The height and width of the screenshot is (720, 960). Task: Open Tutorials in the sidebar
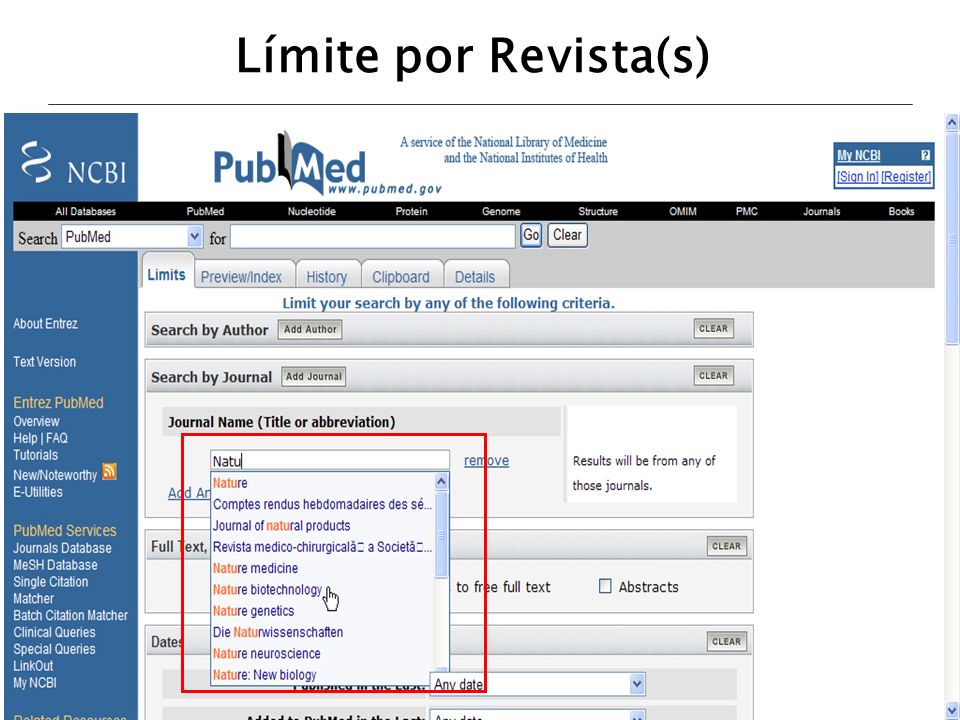(36, 456)
